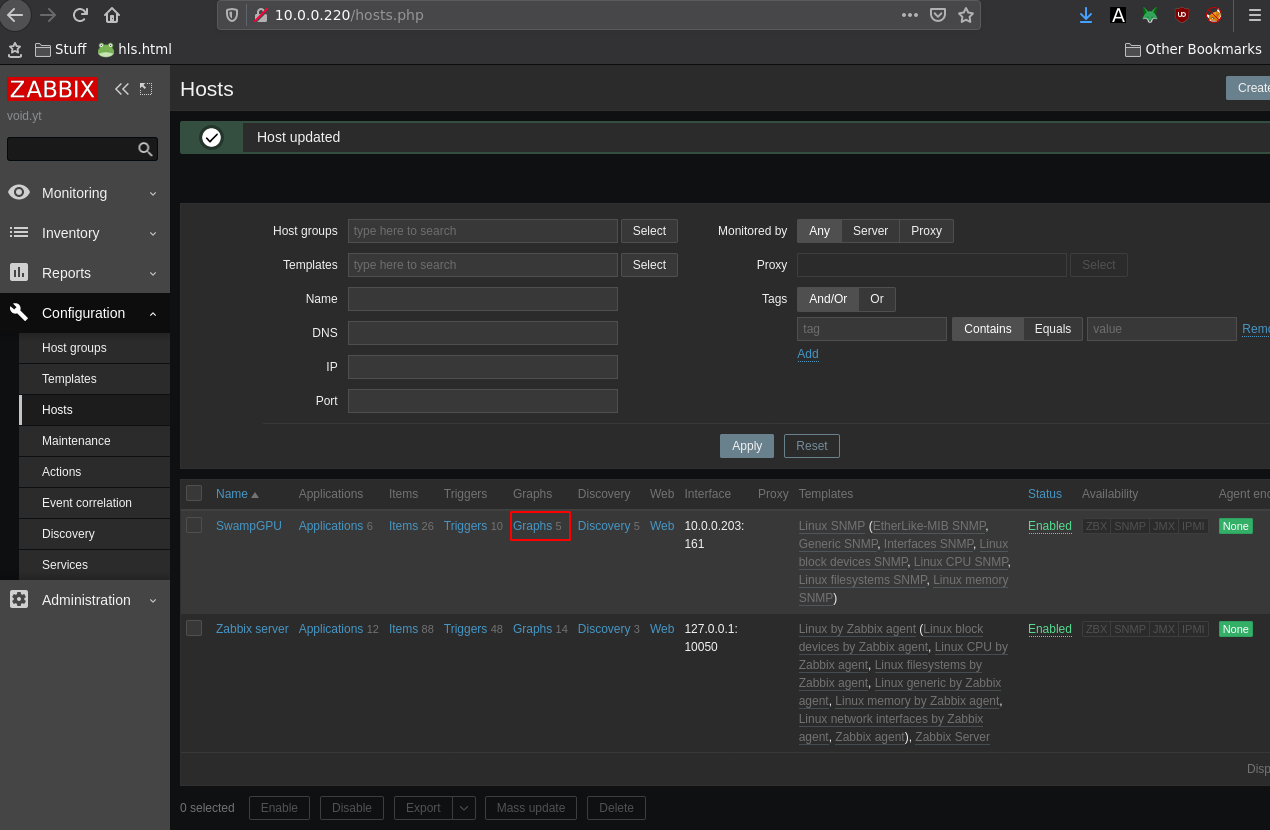1270x830 pixels.
Task: Click the Configuration wrench icon
Action: 19,312
